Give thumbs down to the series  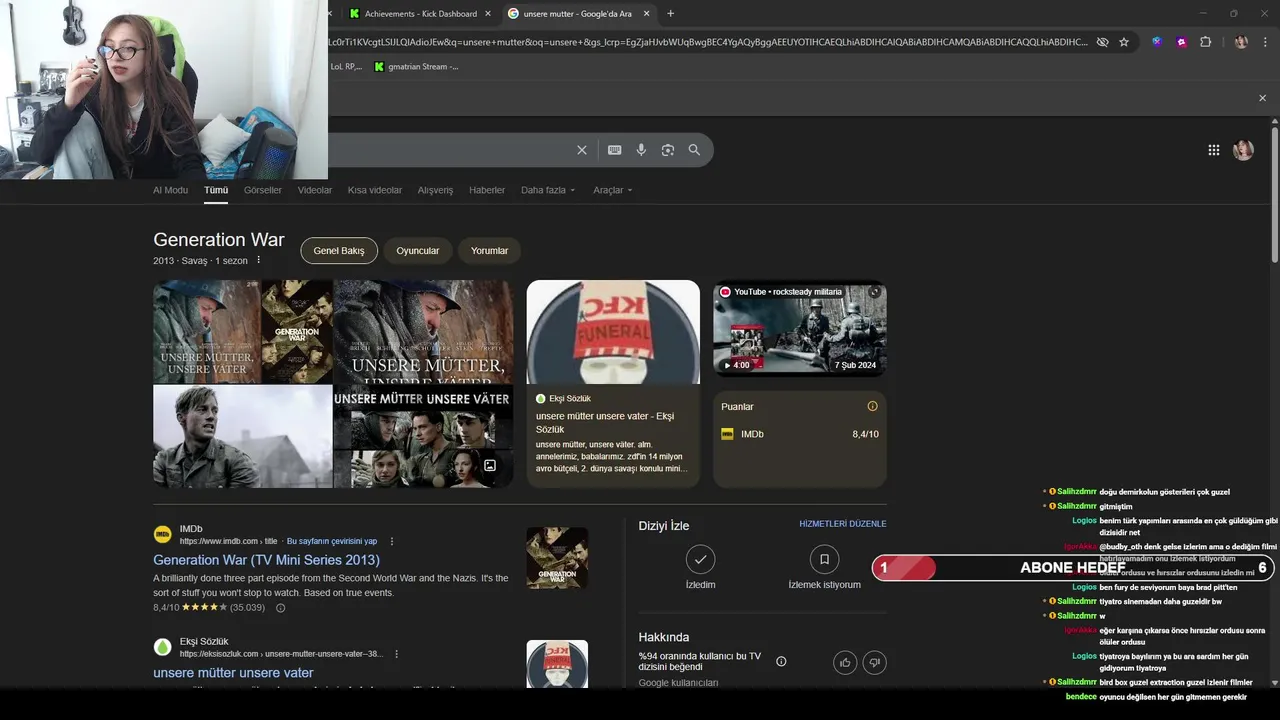874,662
